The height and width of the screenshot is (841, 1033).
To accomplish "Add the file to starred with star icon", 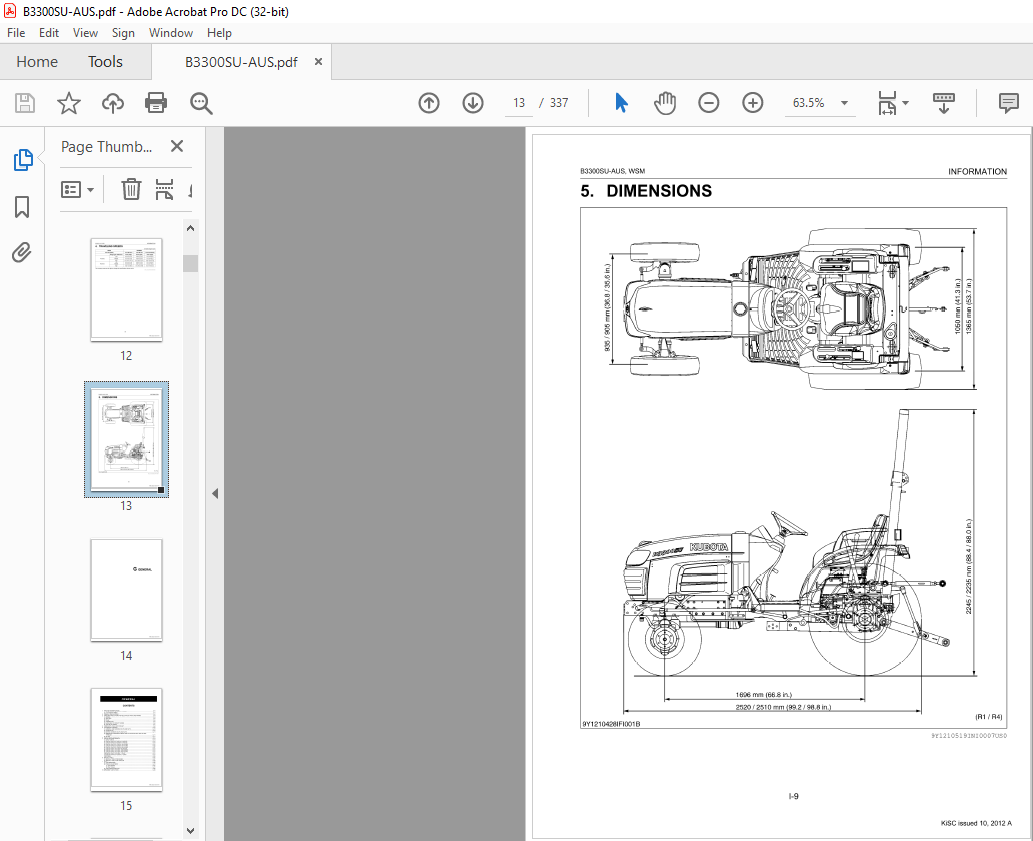I will 69,103.
